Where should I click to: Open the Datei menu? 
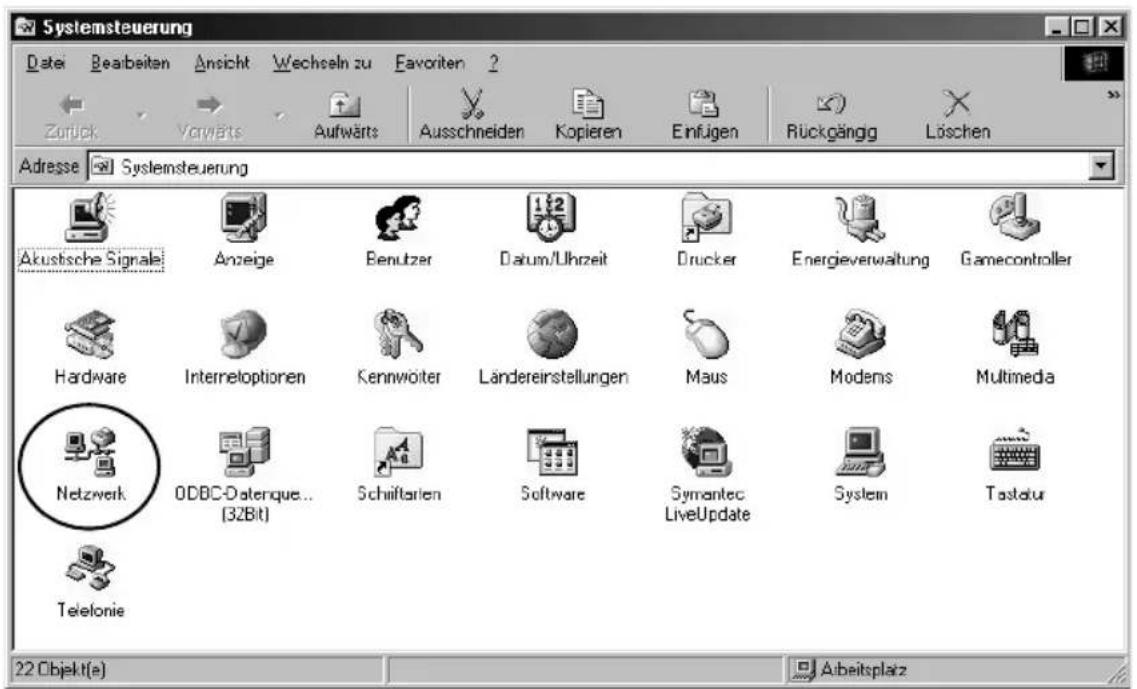[46, 63]
